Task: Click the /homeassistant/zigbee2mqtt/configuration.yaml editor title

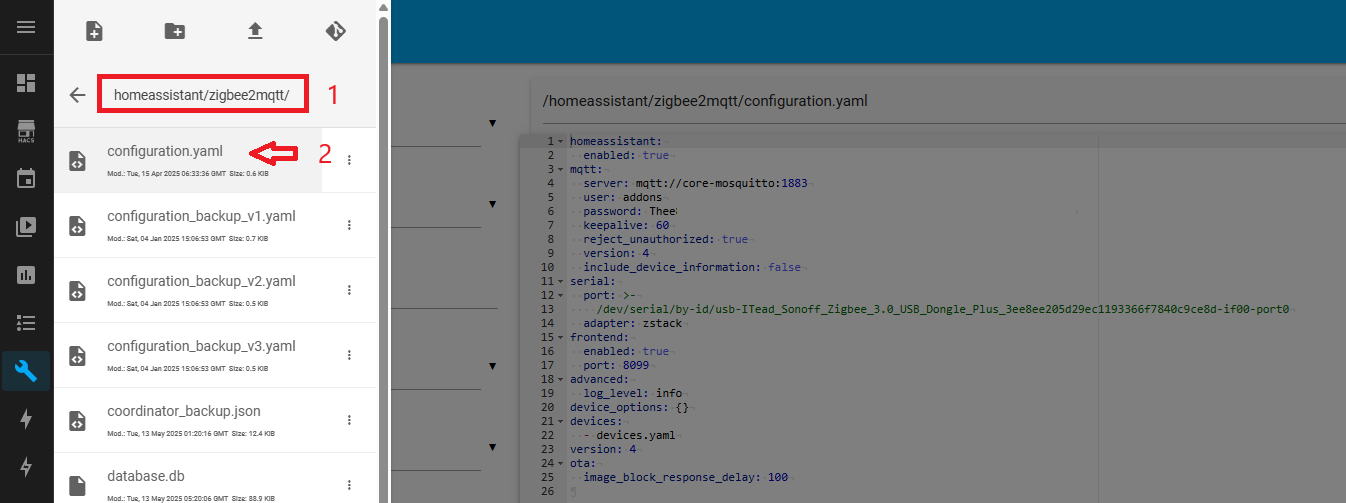Action: [705, 101]
